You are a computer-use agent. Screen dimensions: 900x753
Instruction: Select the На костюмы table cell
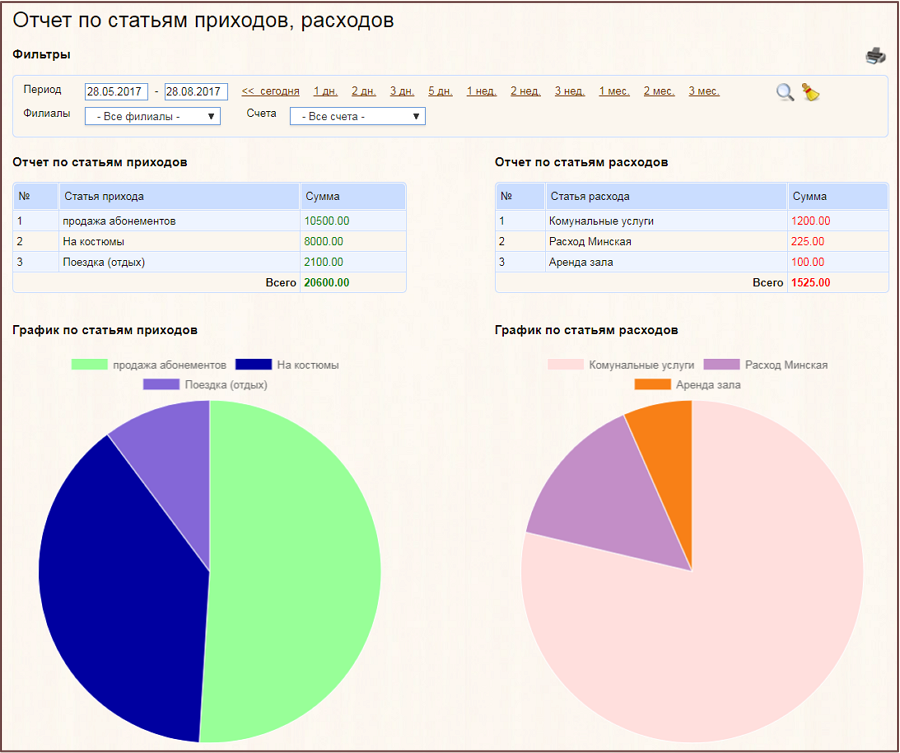tap(179, 242)
